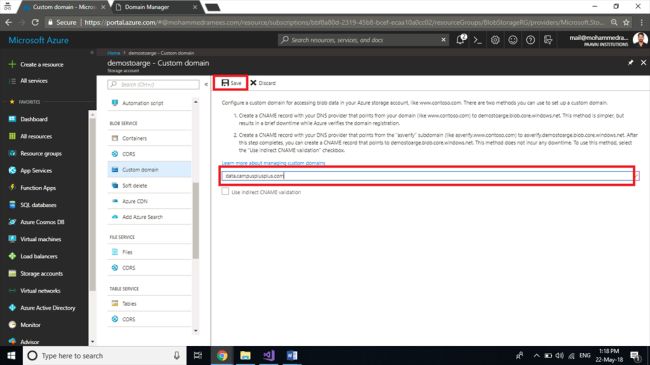The width and height of the screenshot is (650, 365).
Task: Click the custom domain name input field
Action: point(427,176)
